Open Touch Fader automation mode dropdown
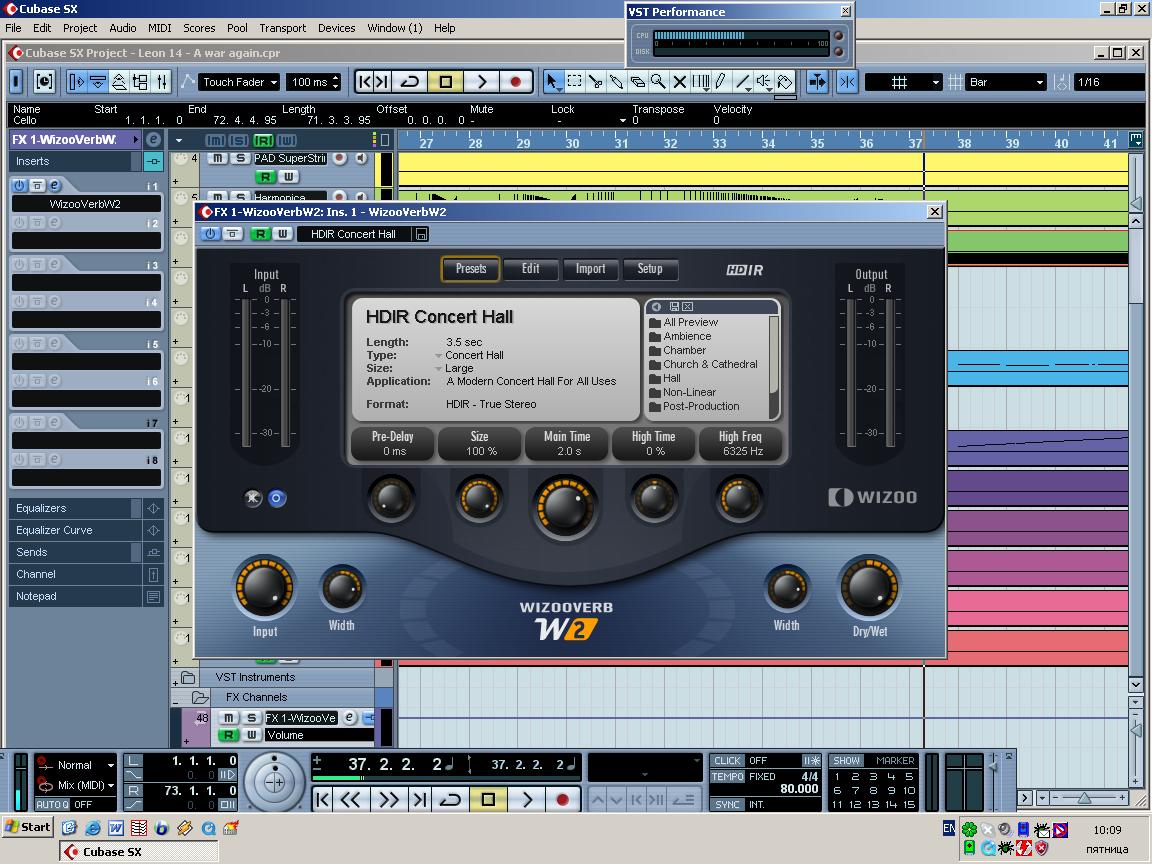The image size is (1152, 864). point(240,82)
